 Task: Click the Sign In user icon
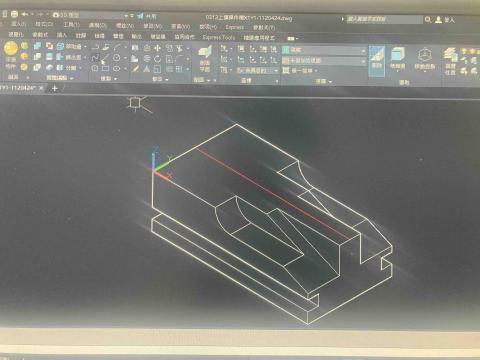coord(438,20)
